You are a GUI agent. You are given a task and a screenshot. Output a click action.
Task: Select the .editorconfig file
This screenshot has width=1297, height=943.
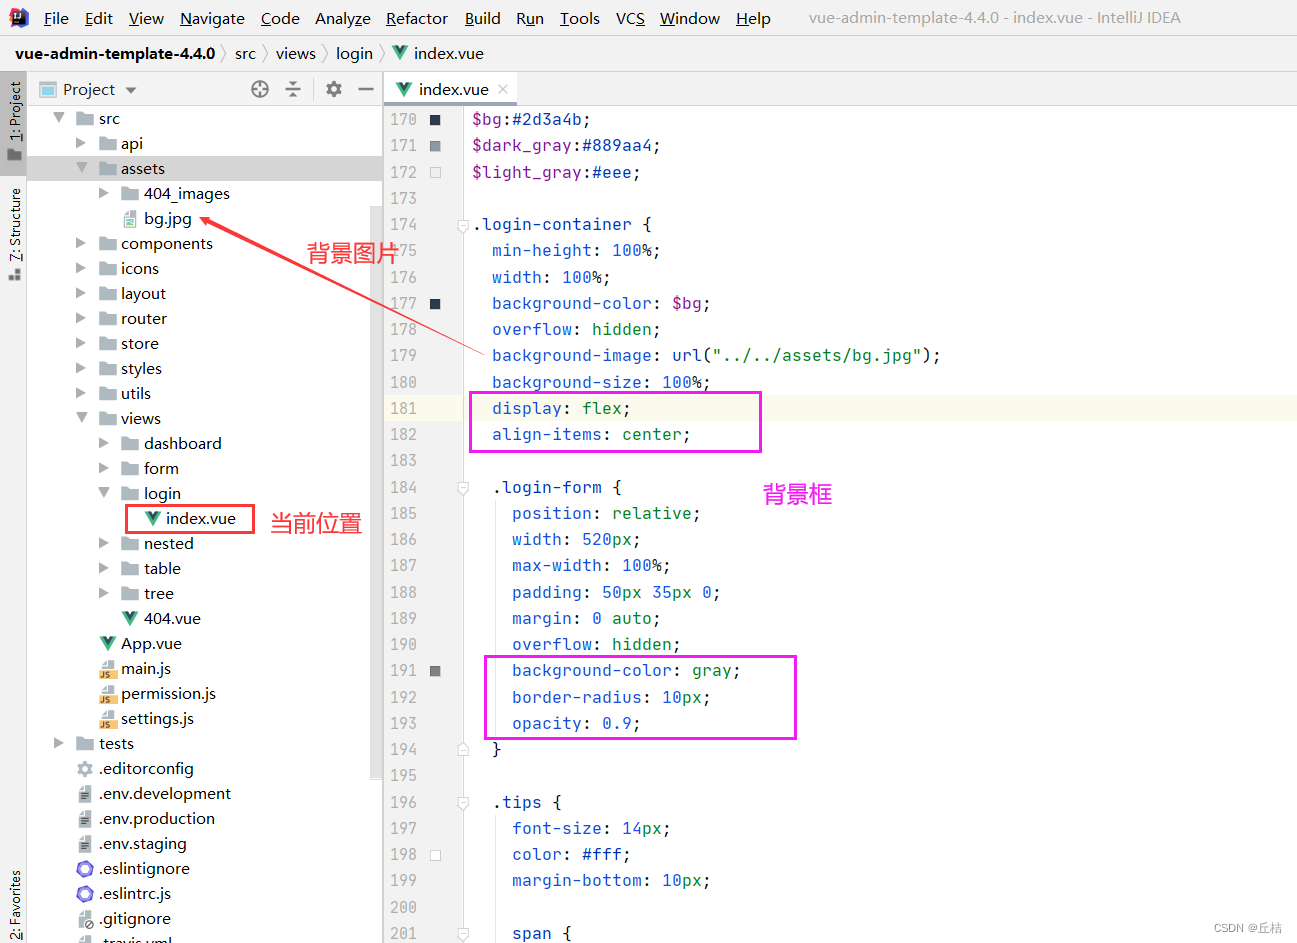[135, 768]
